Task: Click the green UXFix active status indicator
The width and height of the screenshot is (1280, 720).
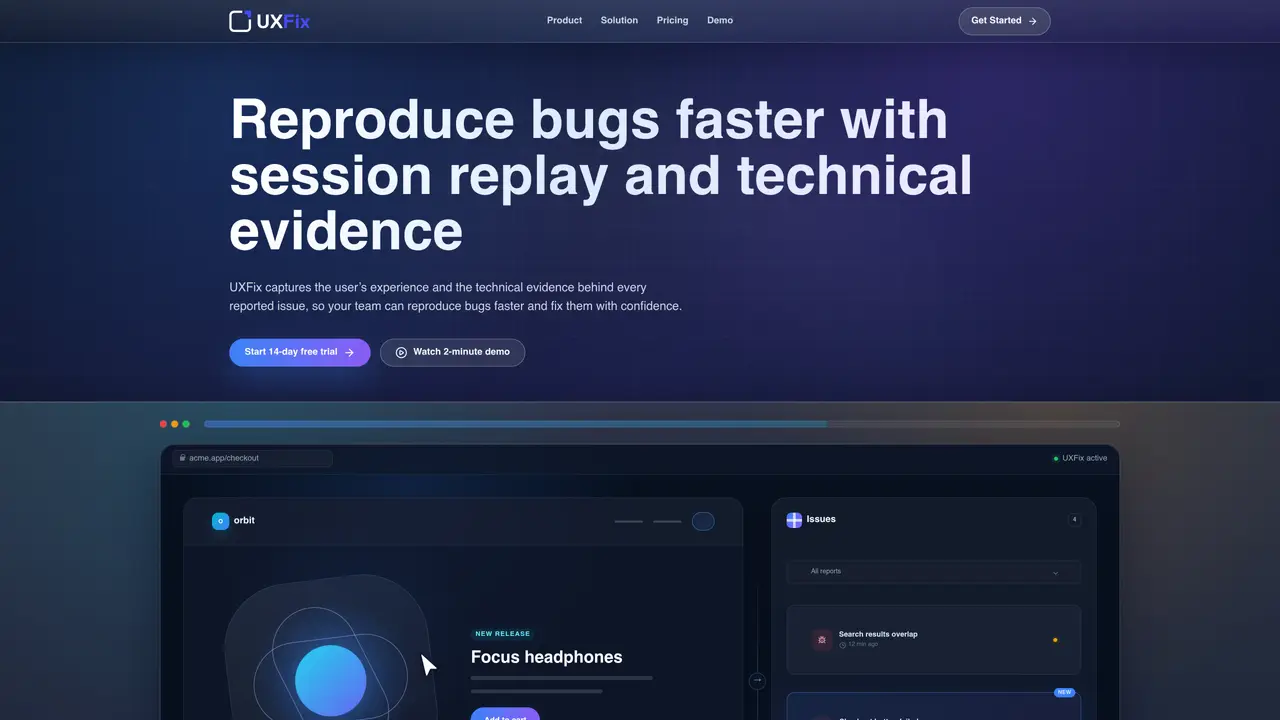Action: pyautogui.click(x=1055, y=458)
